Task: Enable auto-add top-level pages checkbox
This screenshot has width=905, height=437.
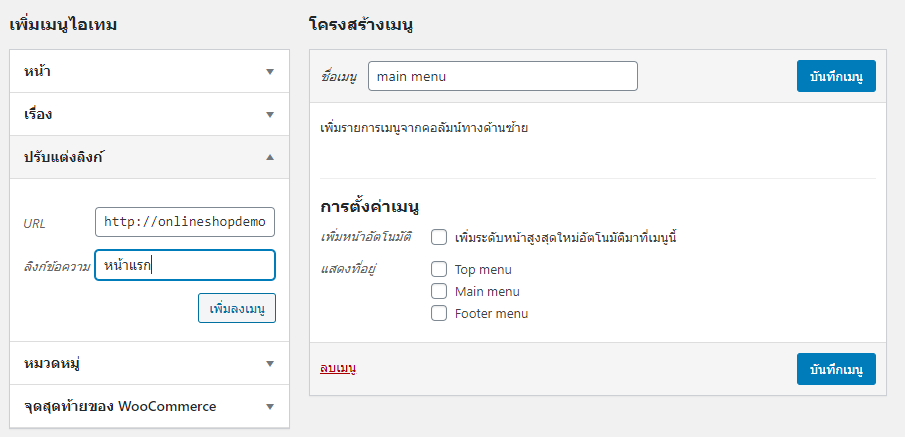Action: tap(439, 237)
